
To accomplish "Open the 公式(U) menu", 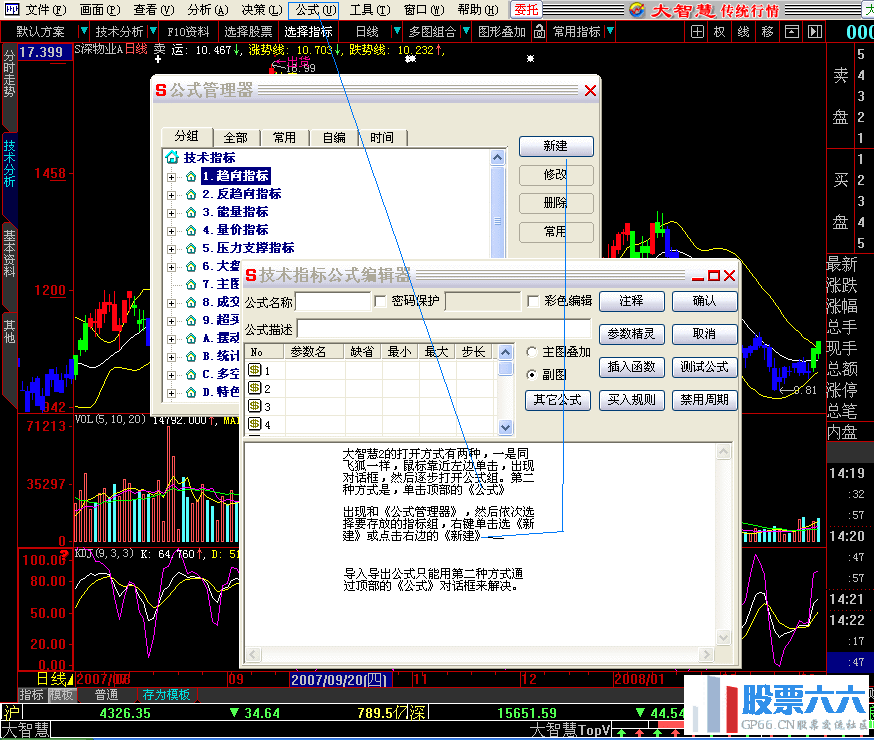I will click(314, 9).
